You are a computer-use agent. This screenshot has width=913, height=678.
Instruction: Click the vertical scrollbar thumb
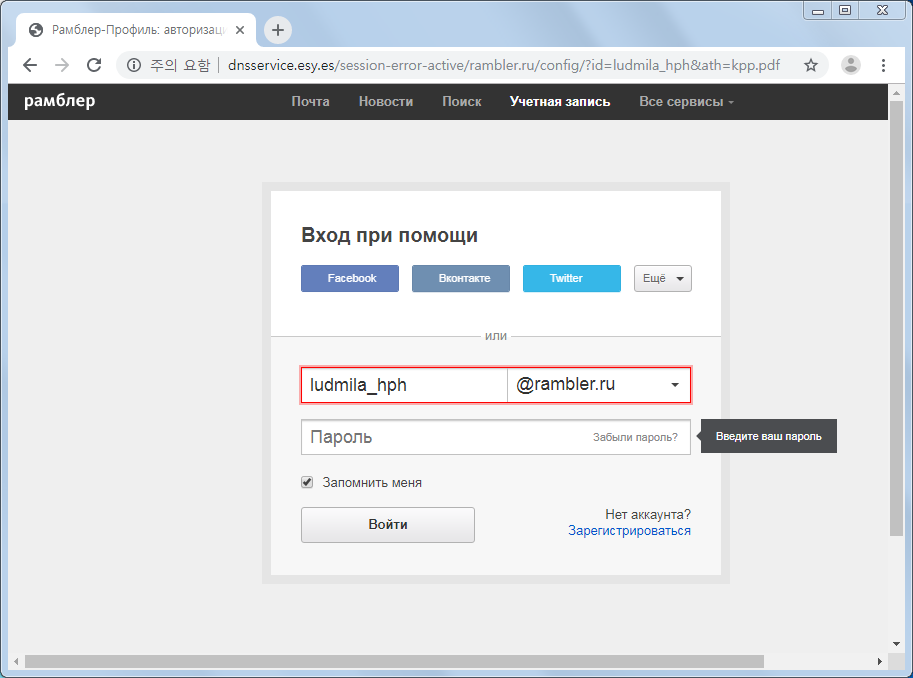pyautogui.click(x=896, y=318)
